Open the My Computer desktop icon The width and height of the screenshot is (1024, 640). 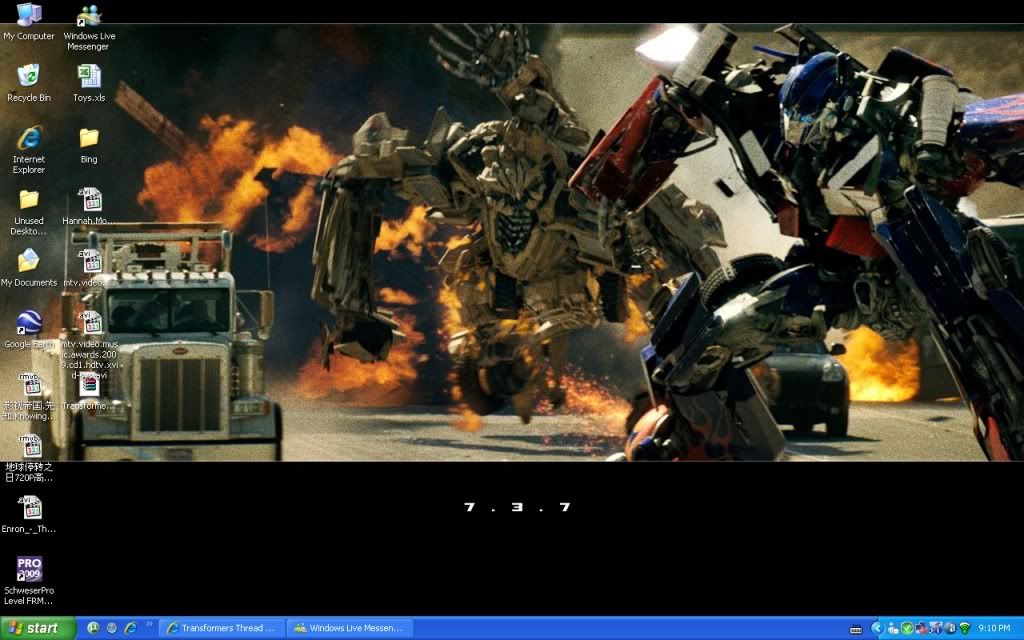[x=29, y=15]
